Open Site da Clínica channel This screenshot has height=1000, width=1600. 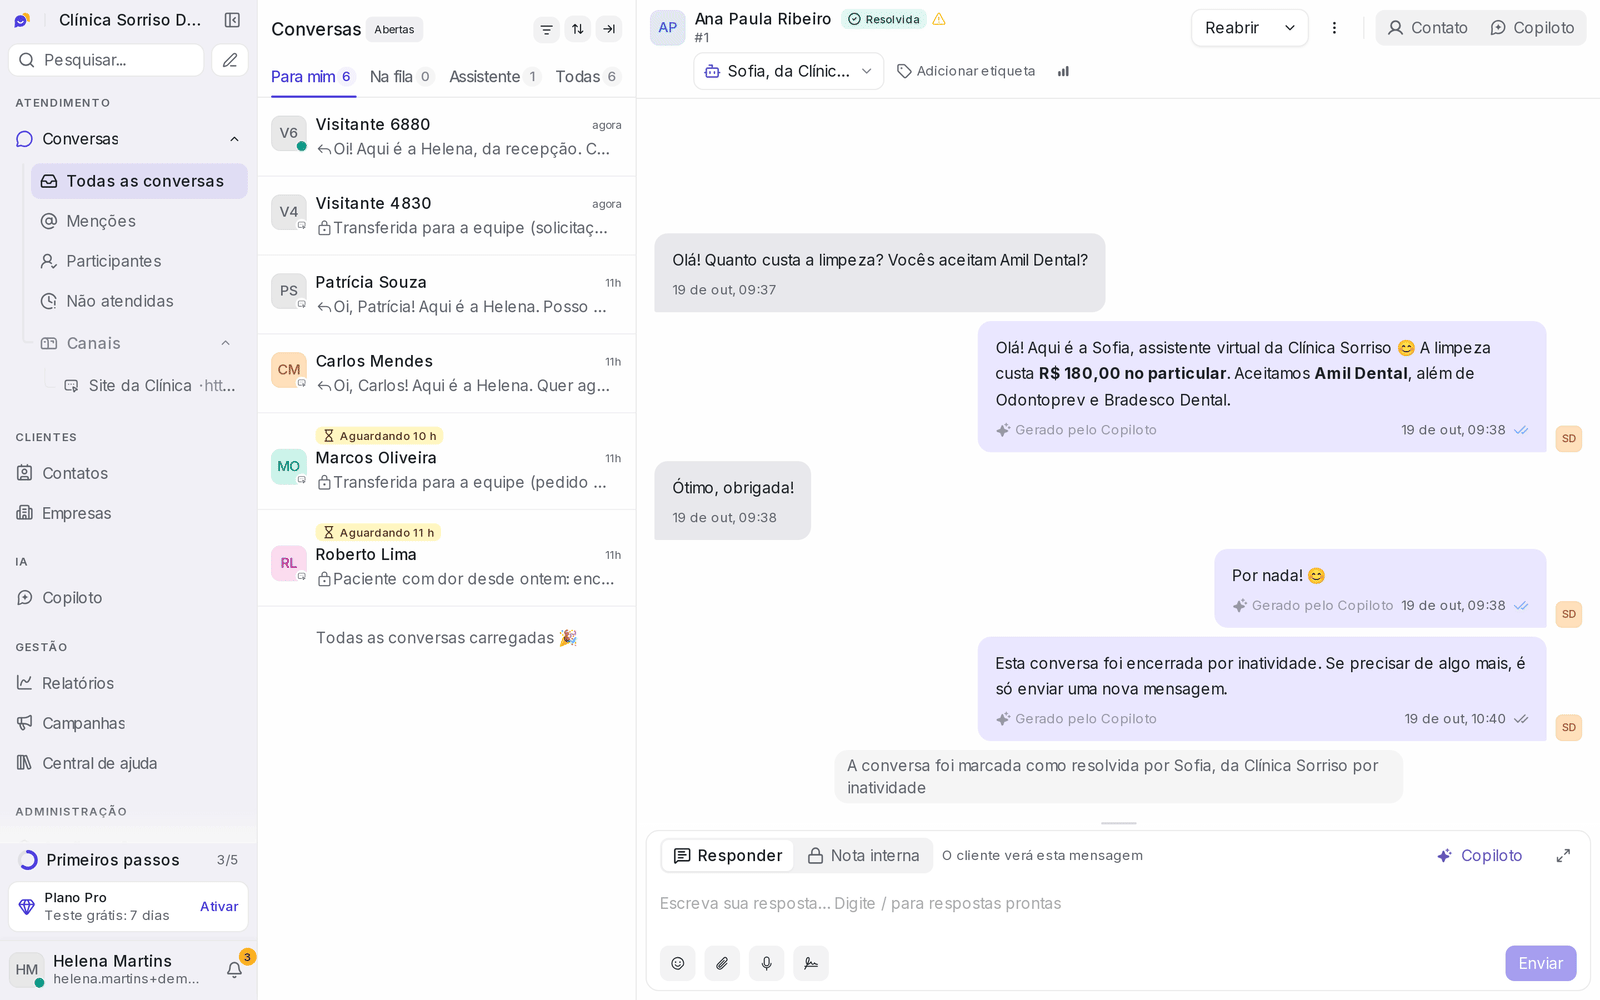[150, 385]
